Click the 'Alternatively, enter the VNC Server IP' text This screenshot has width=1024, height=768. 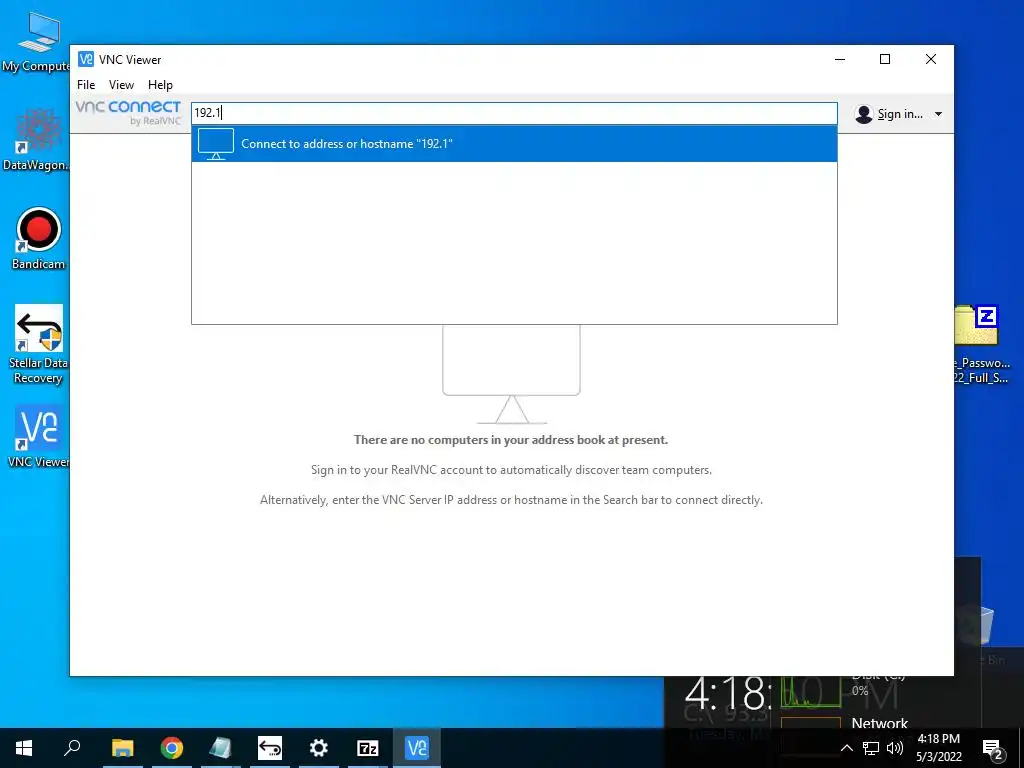pos(511,500)
